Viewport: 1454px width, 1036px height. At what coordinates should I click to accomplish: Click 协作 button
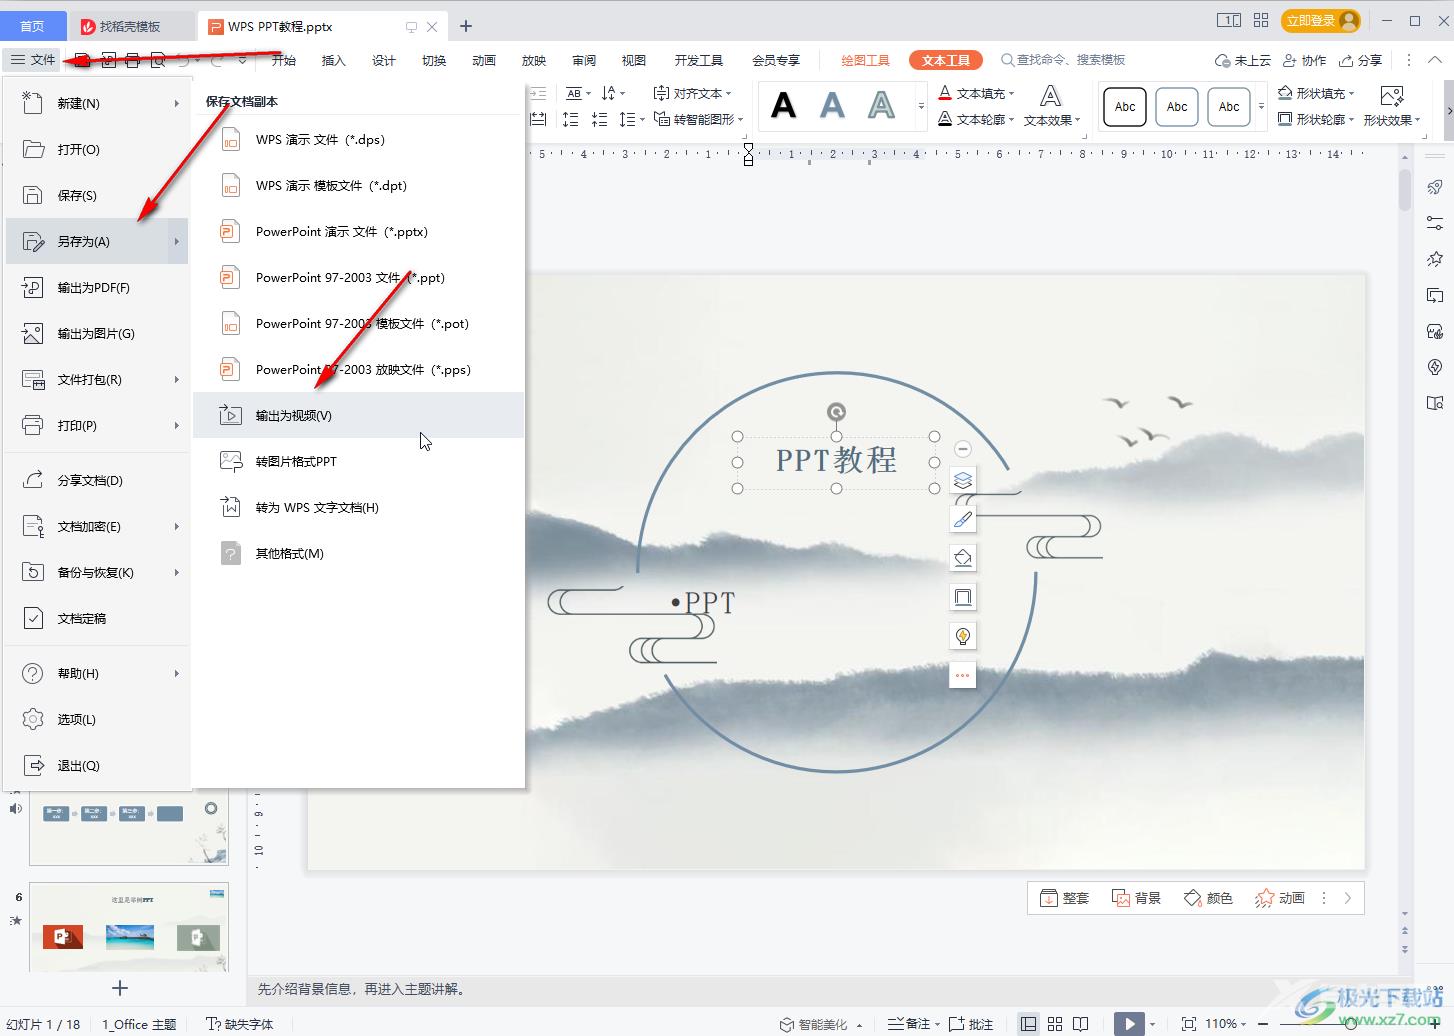point(1304,60)
